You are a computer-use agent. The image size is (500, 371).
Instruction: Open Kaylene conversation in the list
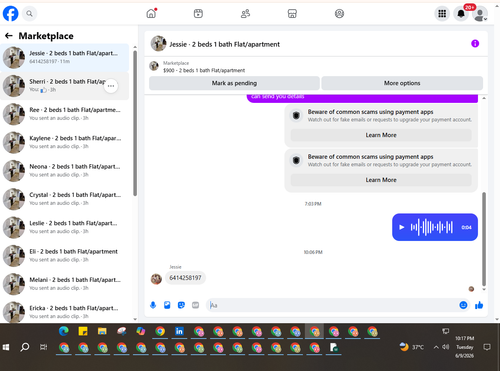pyautogui.click(x=65, y=142)
